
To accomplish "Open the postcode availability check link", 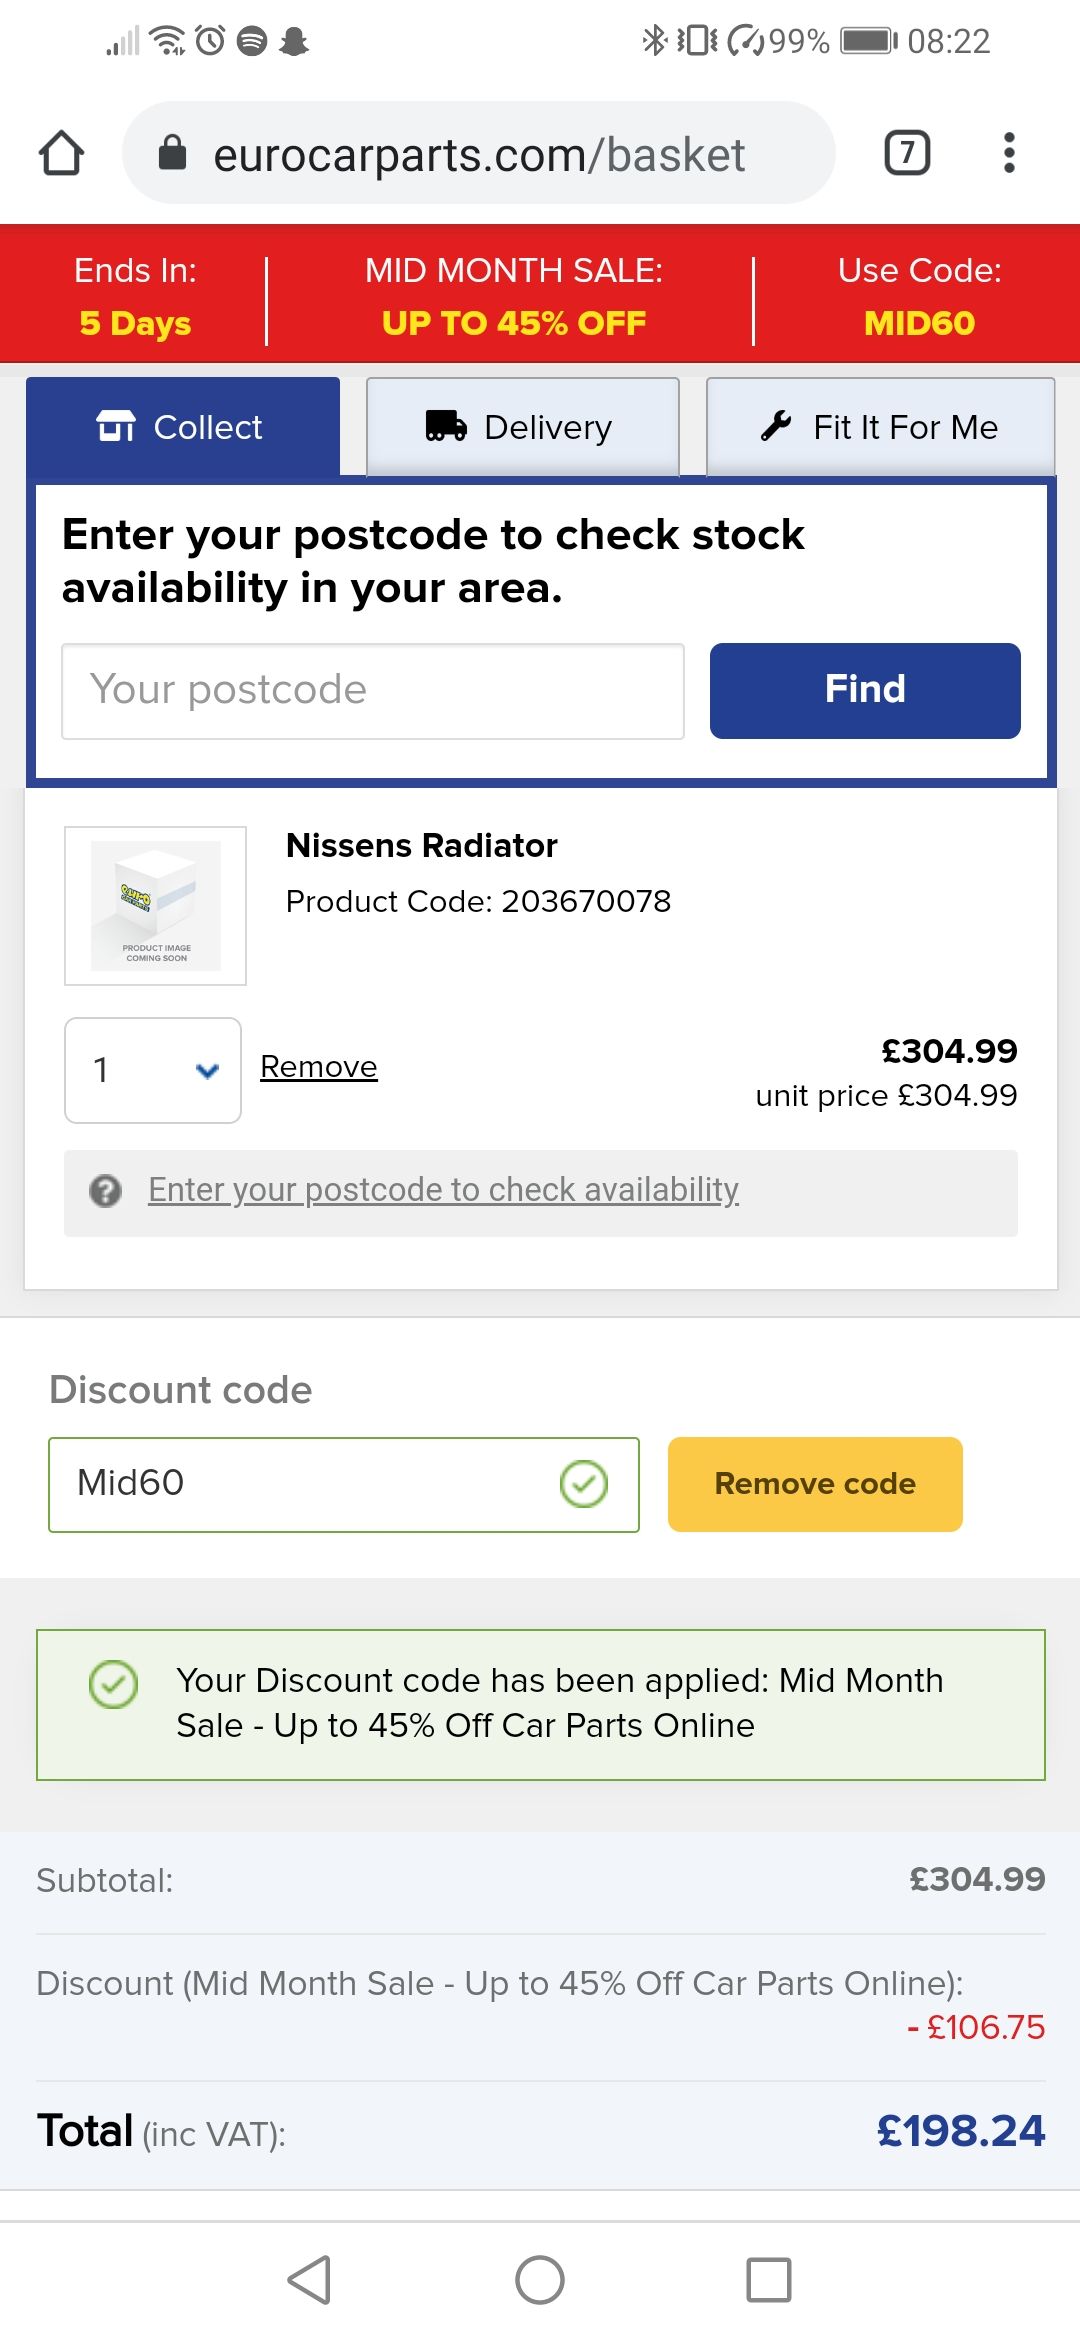I will [x=444, y=1190].
